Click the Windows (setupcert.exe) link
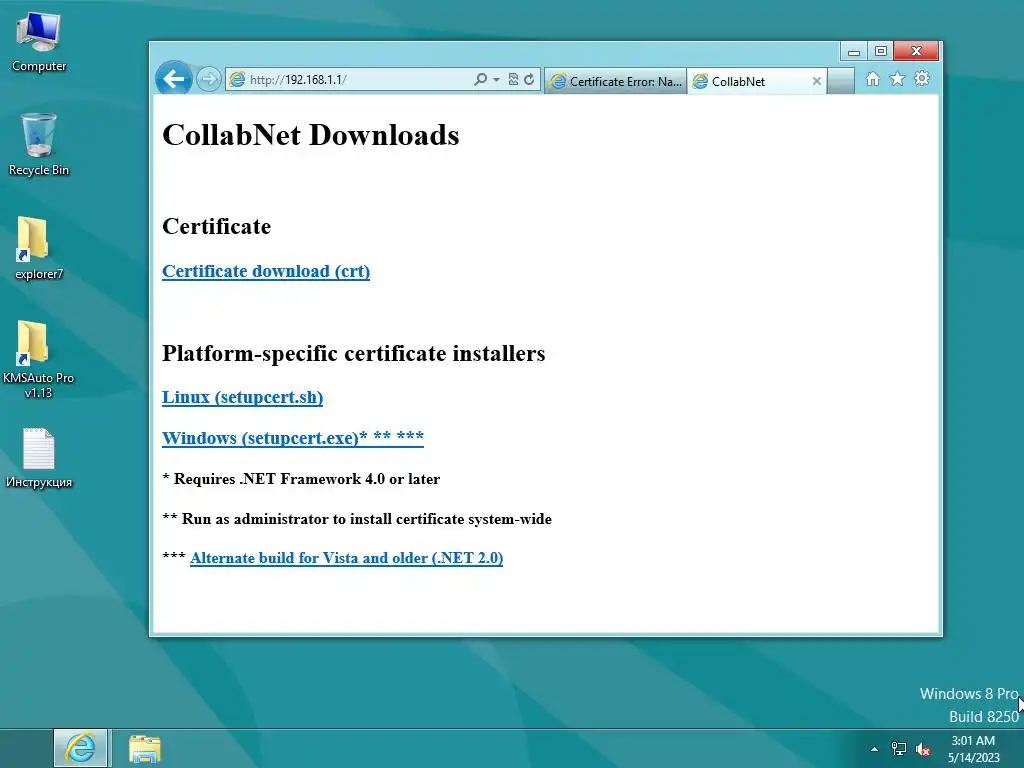 [293, 438]
